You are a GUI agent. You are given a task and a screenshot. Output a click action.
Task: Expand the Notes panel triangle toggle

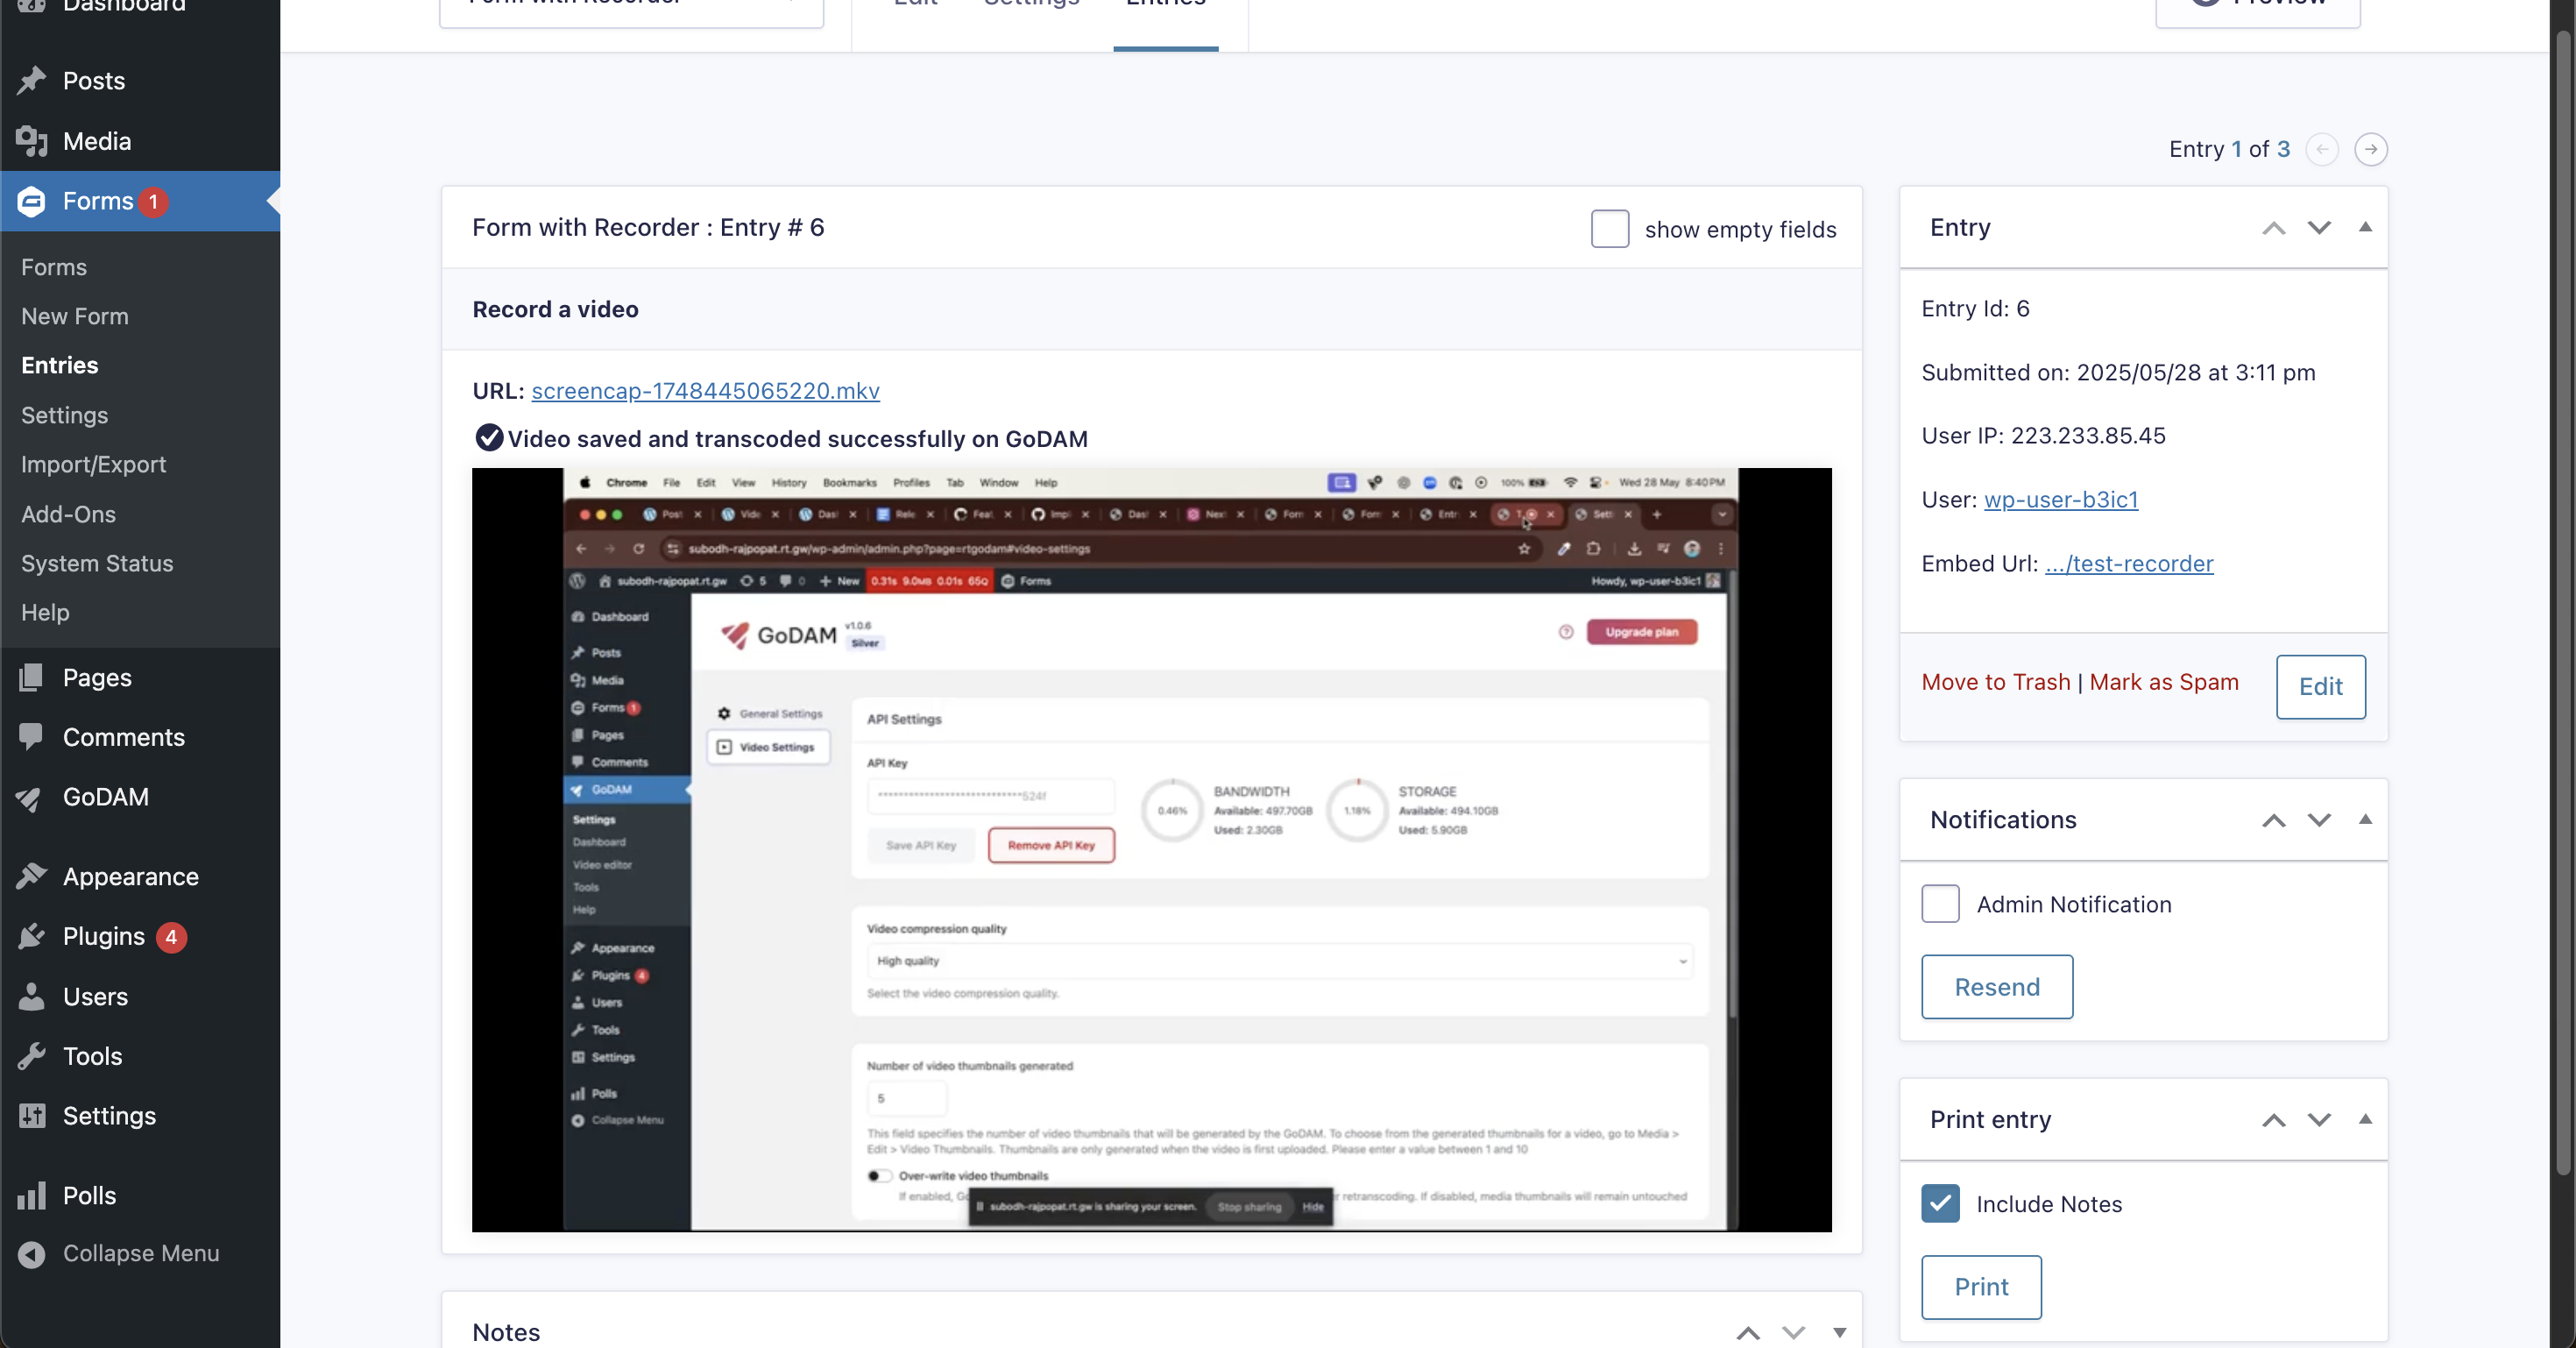pos(1839,1332)
